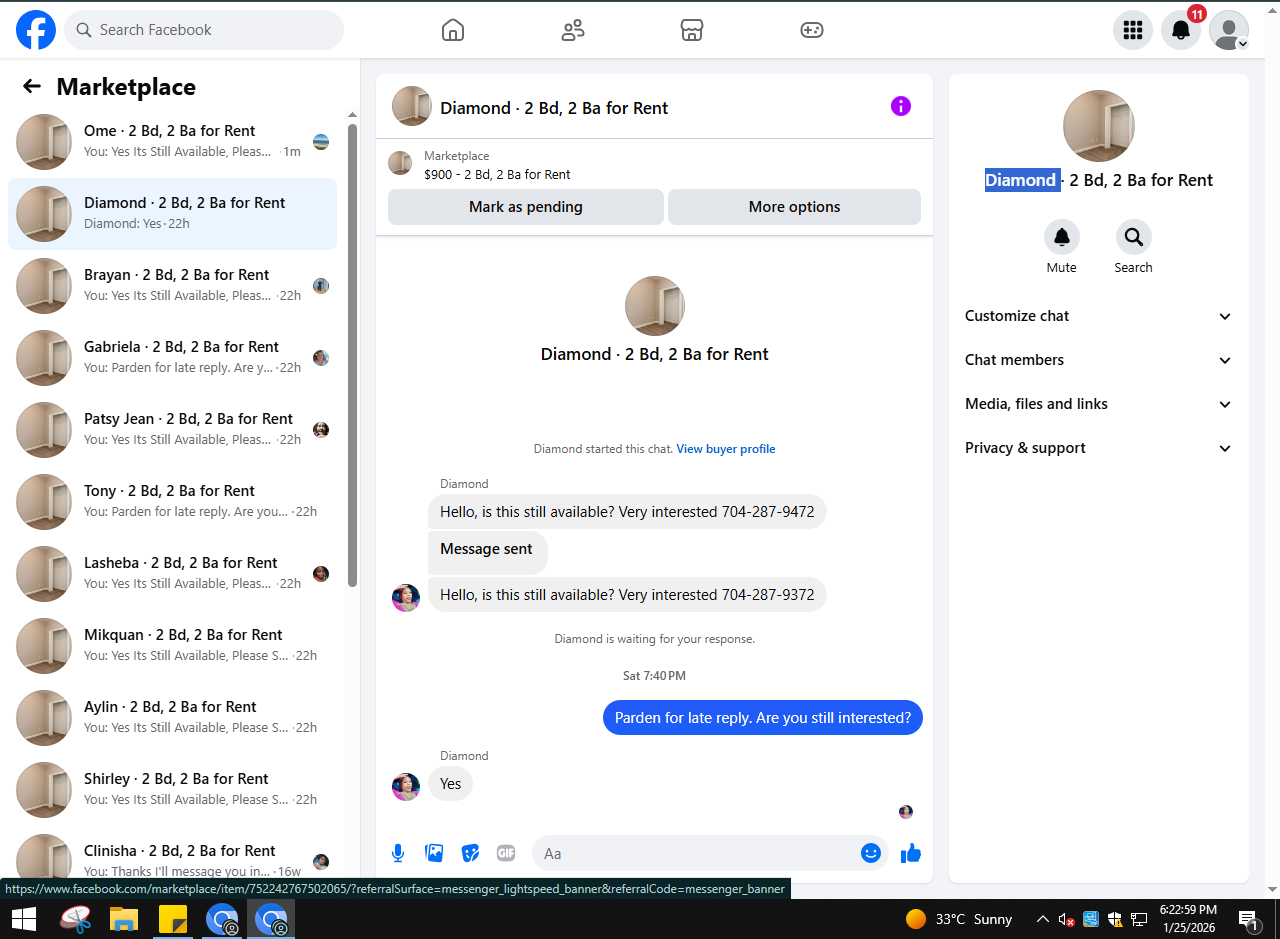The width and height of the screenshot is (1280, 939).
Task: Open the View buyer profile link
Action: pyautogui.click(x=726, y=449)
